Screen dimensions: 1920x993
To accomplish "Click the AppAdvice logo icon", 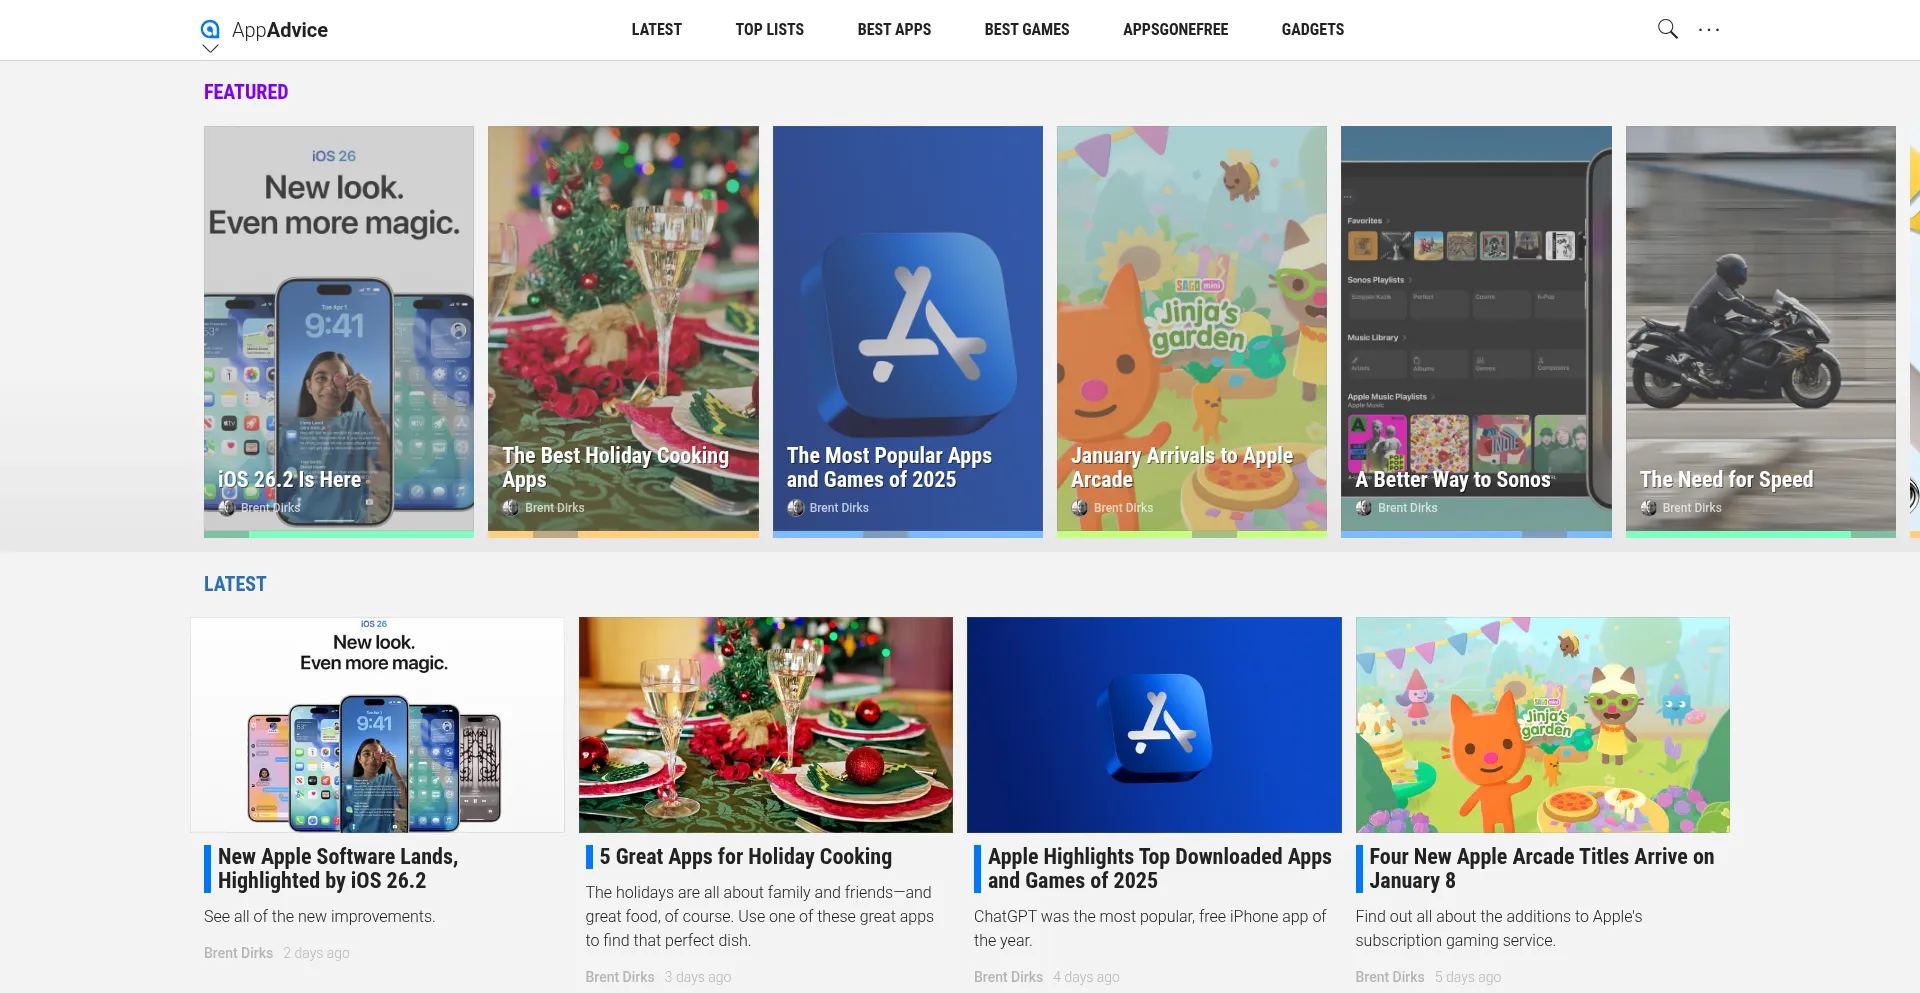I will [x=209, y=29].
